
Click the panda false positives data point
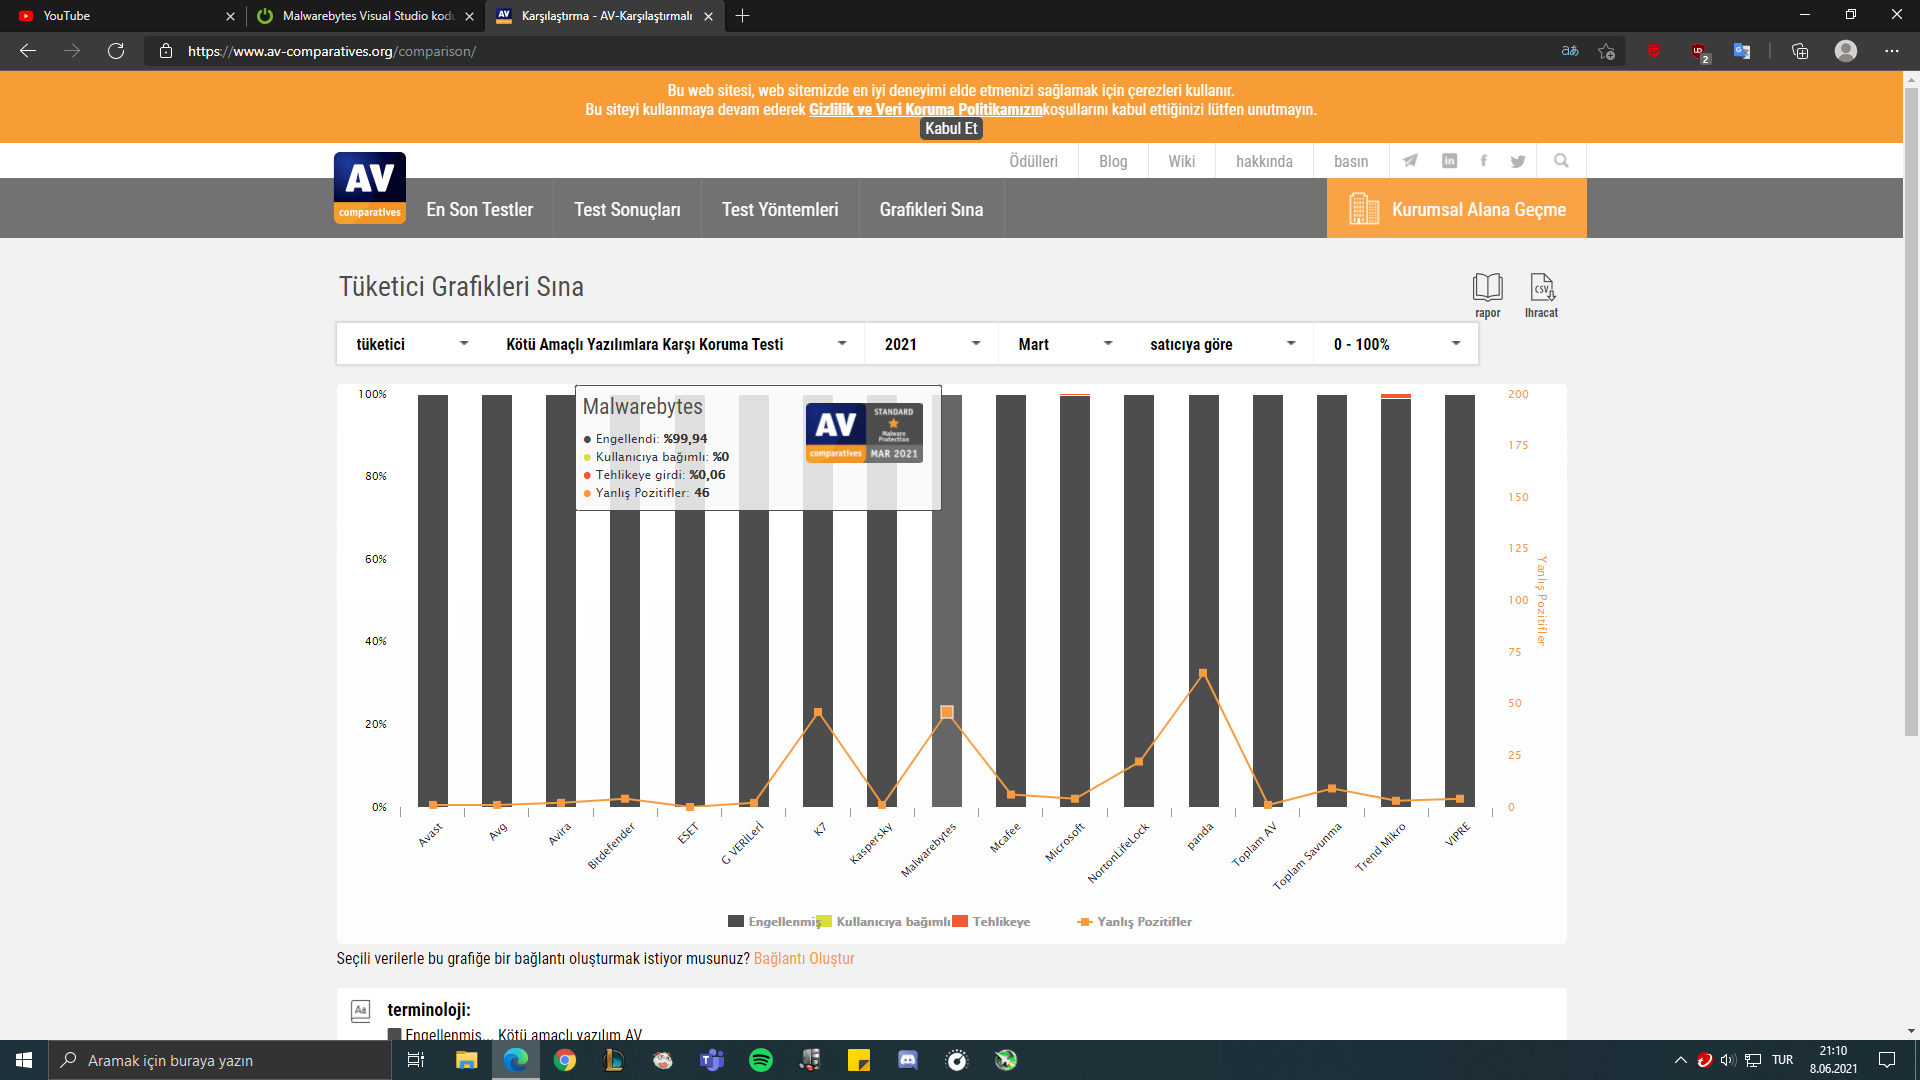[1203, 673]
